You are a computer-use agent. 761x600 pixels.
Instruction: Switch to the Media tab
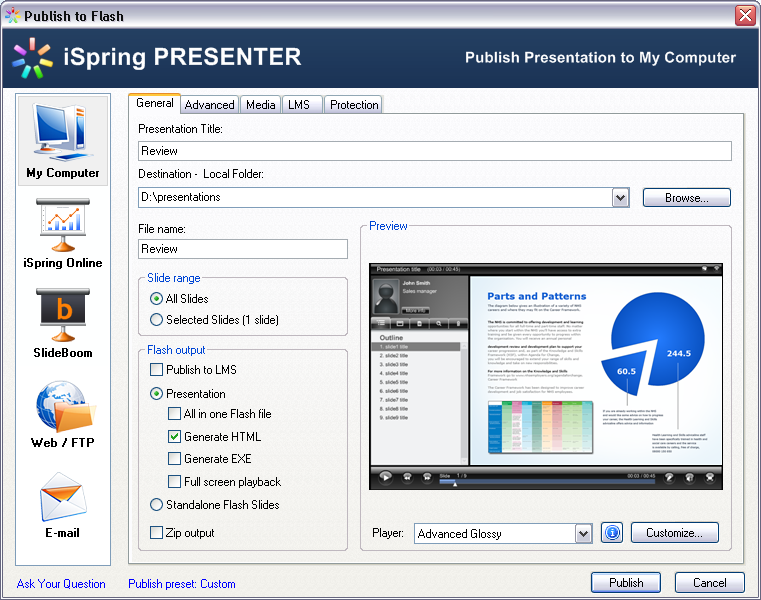(261, 104)
